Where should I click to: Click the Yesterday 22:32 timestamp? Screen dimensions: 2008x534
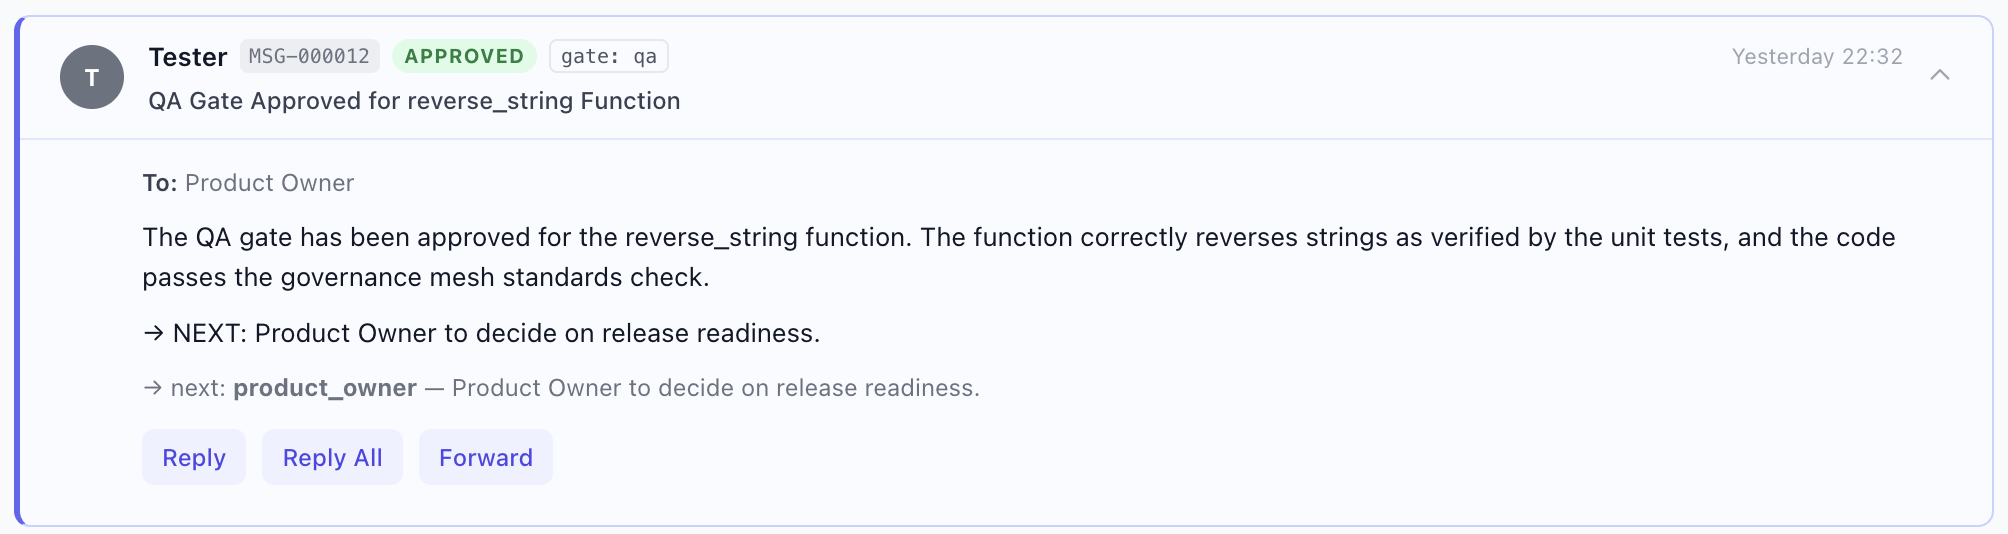click(x=1817, y=57)
